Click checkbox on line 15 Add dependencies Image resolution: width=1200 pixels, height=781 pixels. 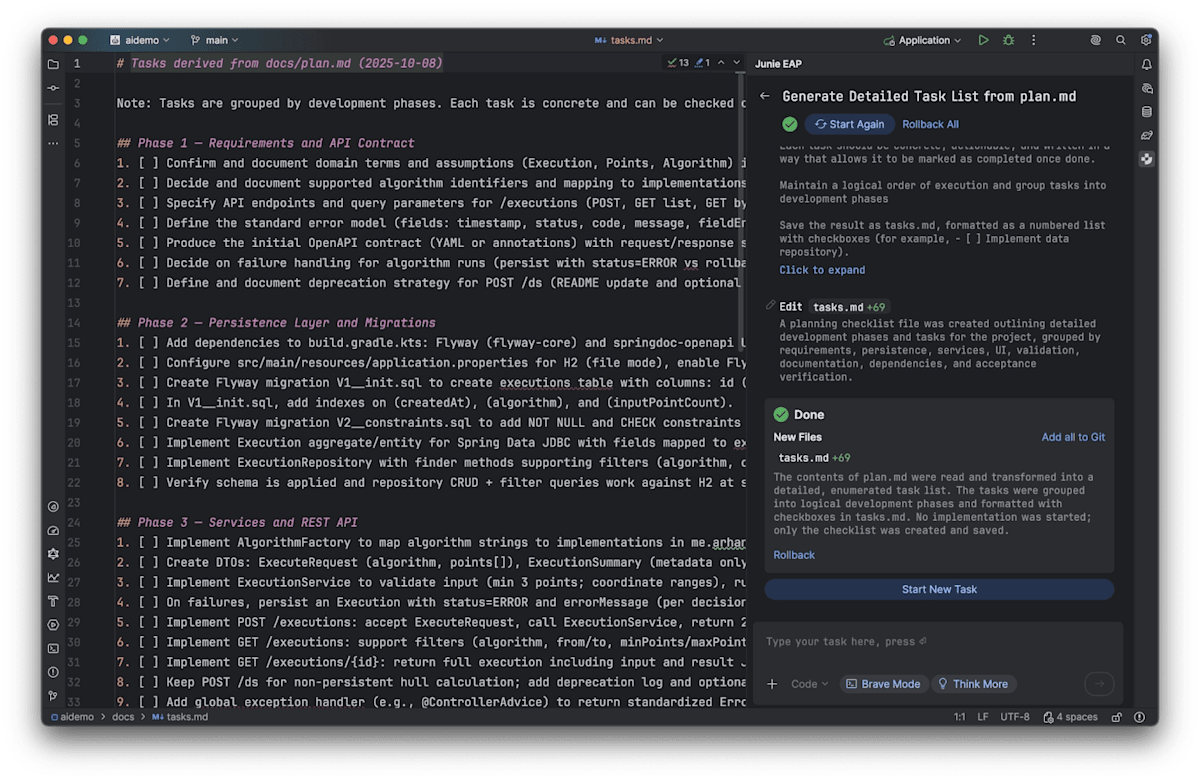tap(148, 342)
